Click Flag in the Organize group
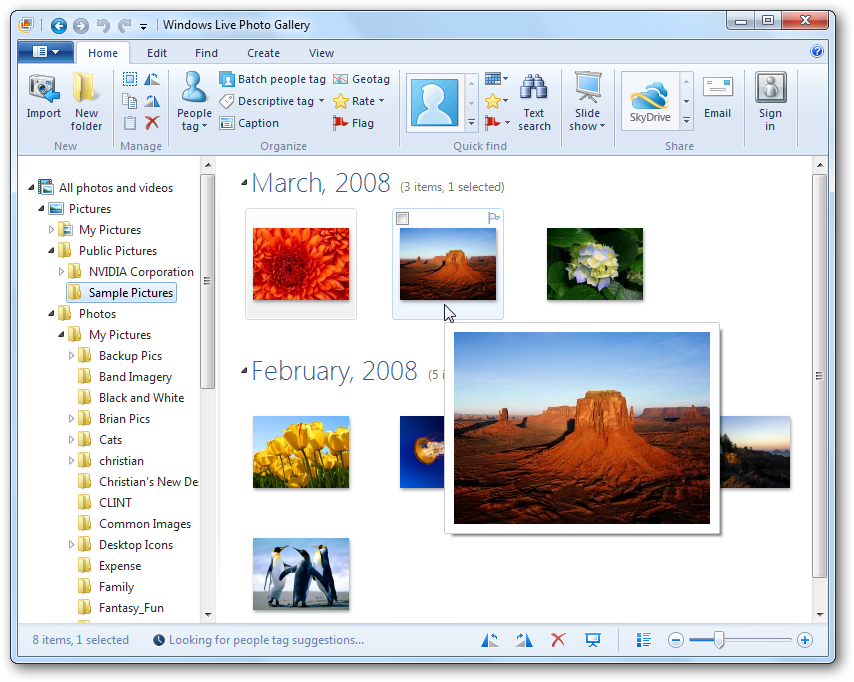 point(353,123)
